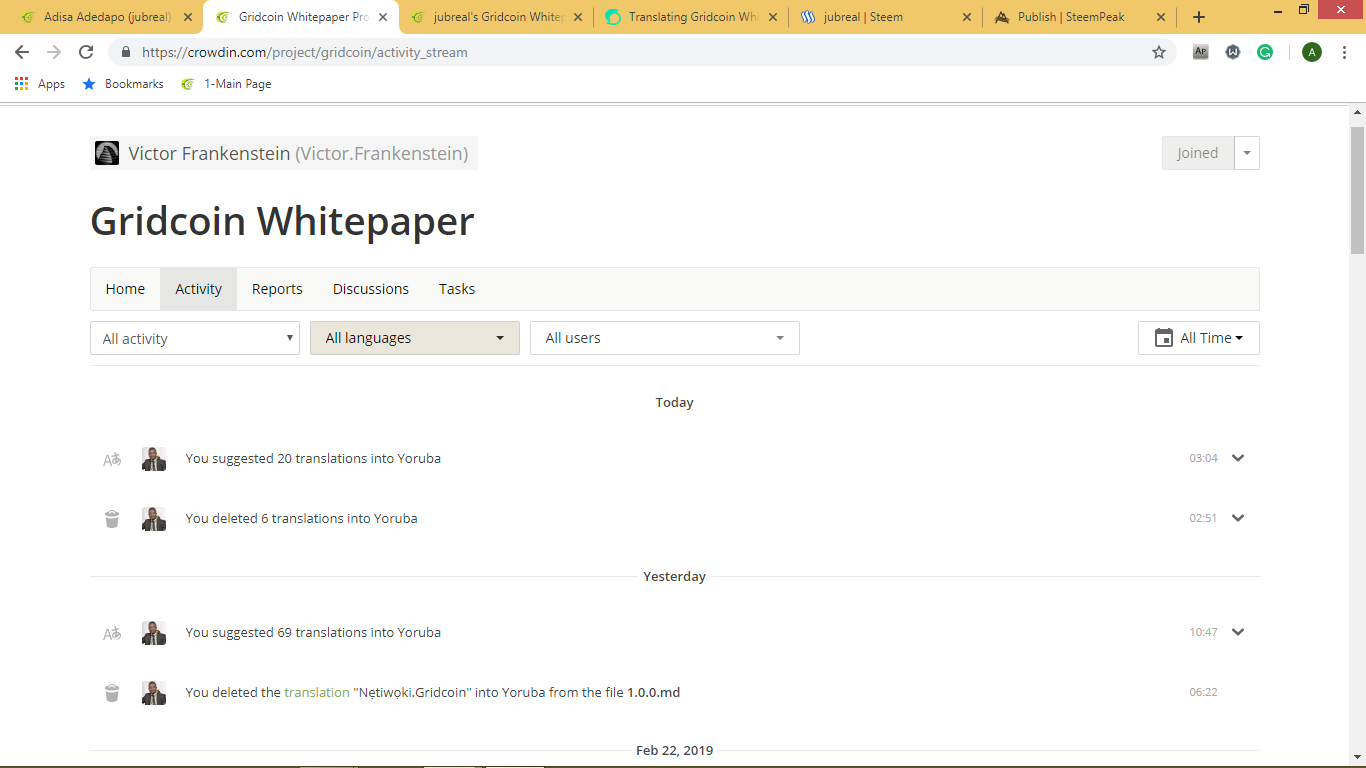Select the Activity tab
The height and width of the screenshot is (768, 1366).
pyautogui.click(x=199, y=289)
